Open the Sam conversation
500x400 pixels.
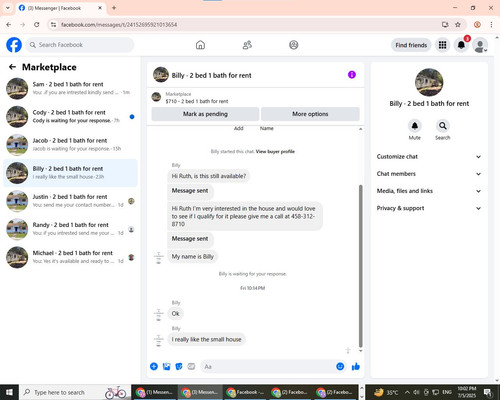click(x=70, y=88)
